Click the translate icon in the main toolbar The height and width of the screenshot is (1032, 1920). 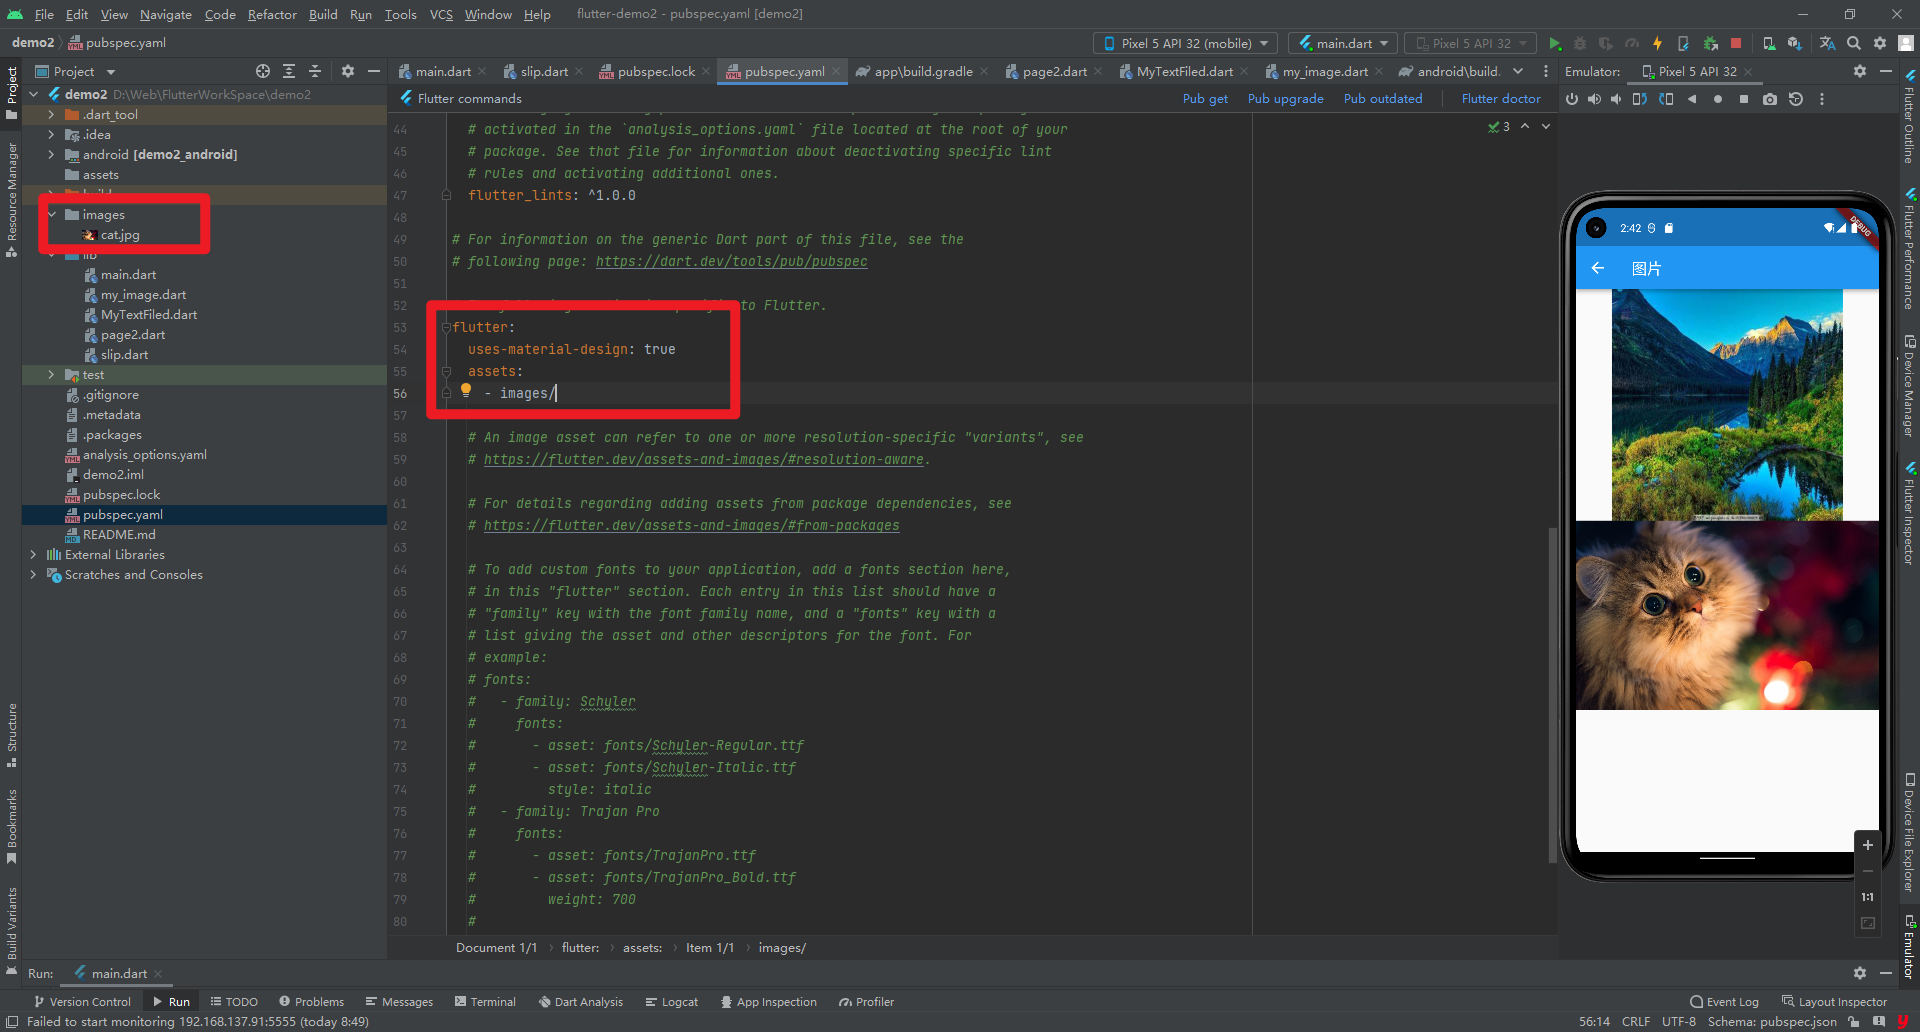[x=1827, y=43]
